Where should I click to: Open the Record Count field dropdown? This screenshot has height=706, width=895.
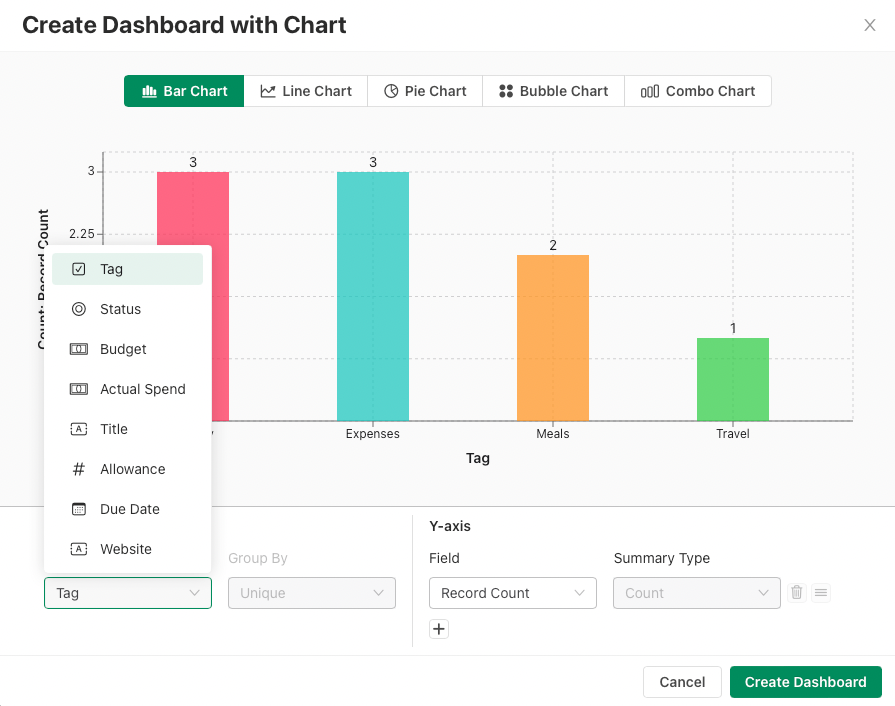click(x=513, y=593)
